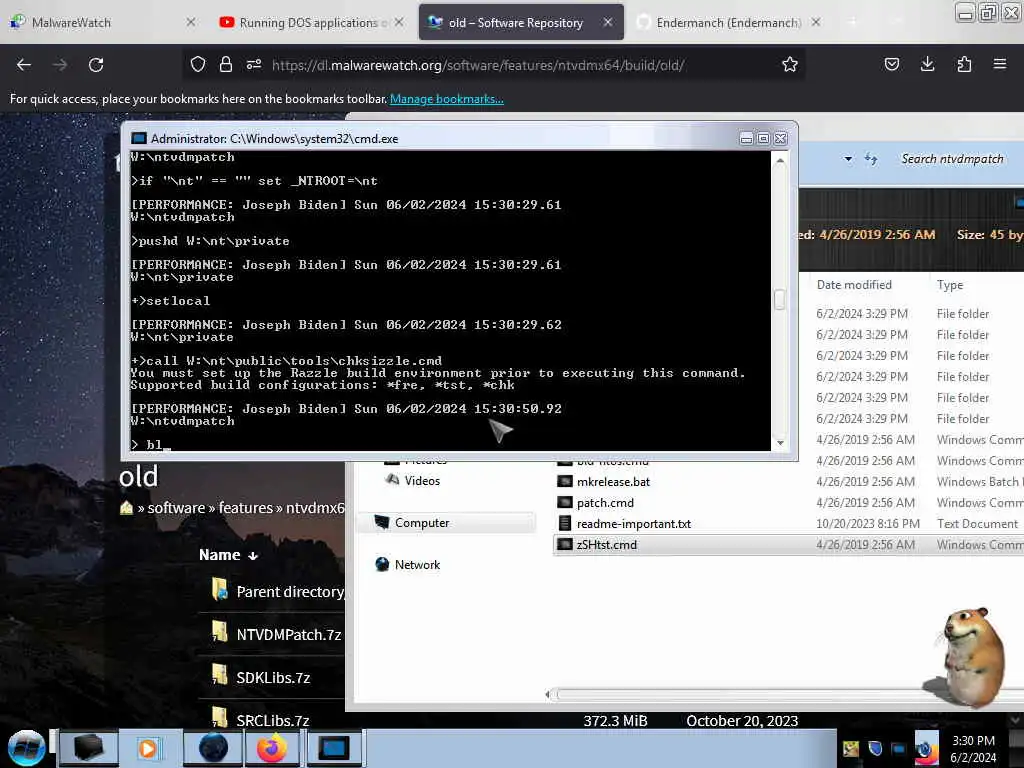
Task: Click the padlock site security icon
Action: (226, 64)
